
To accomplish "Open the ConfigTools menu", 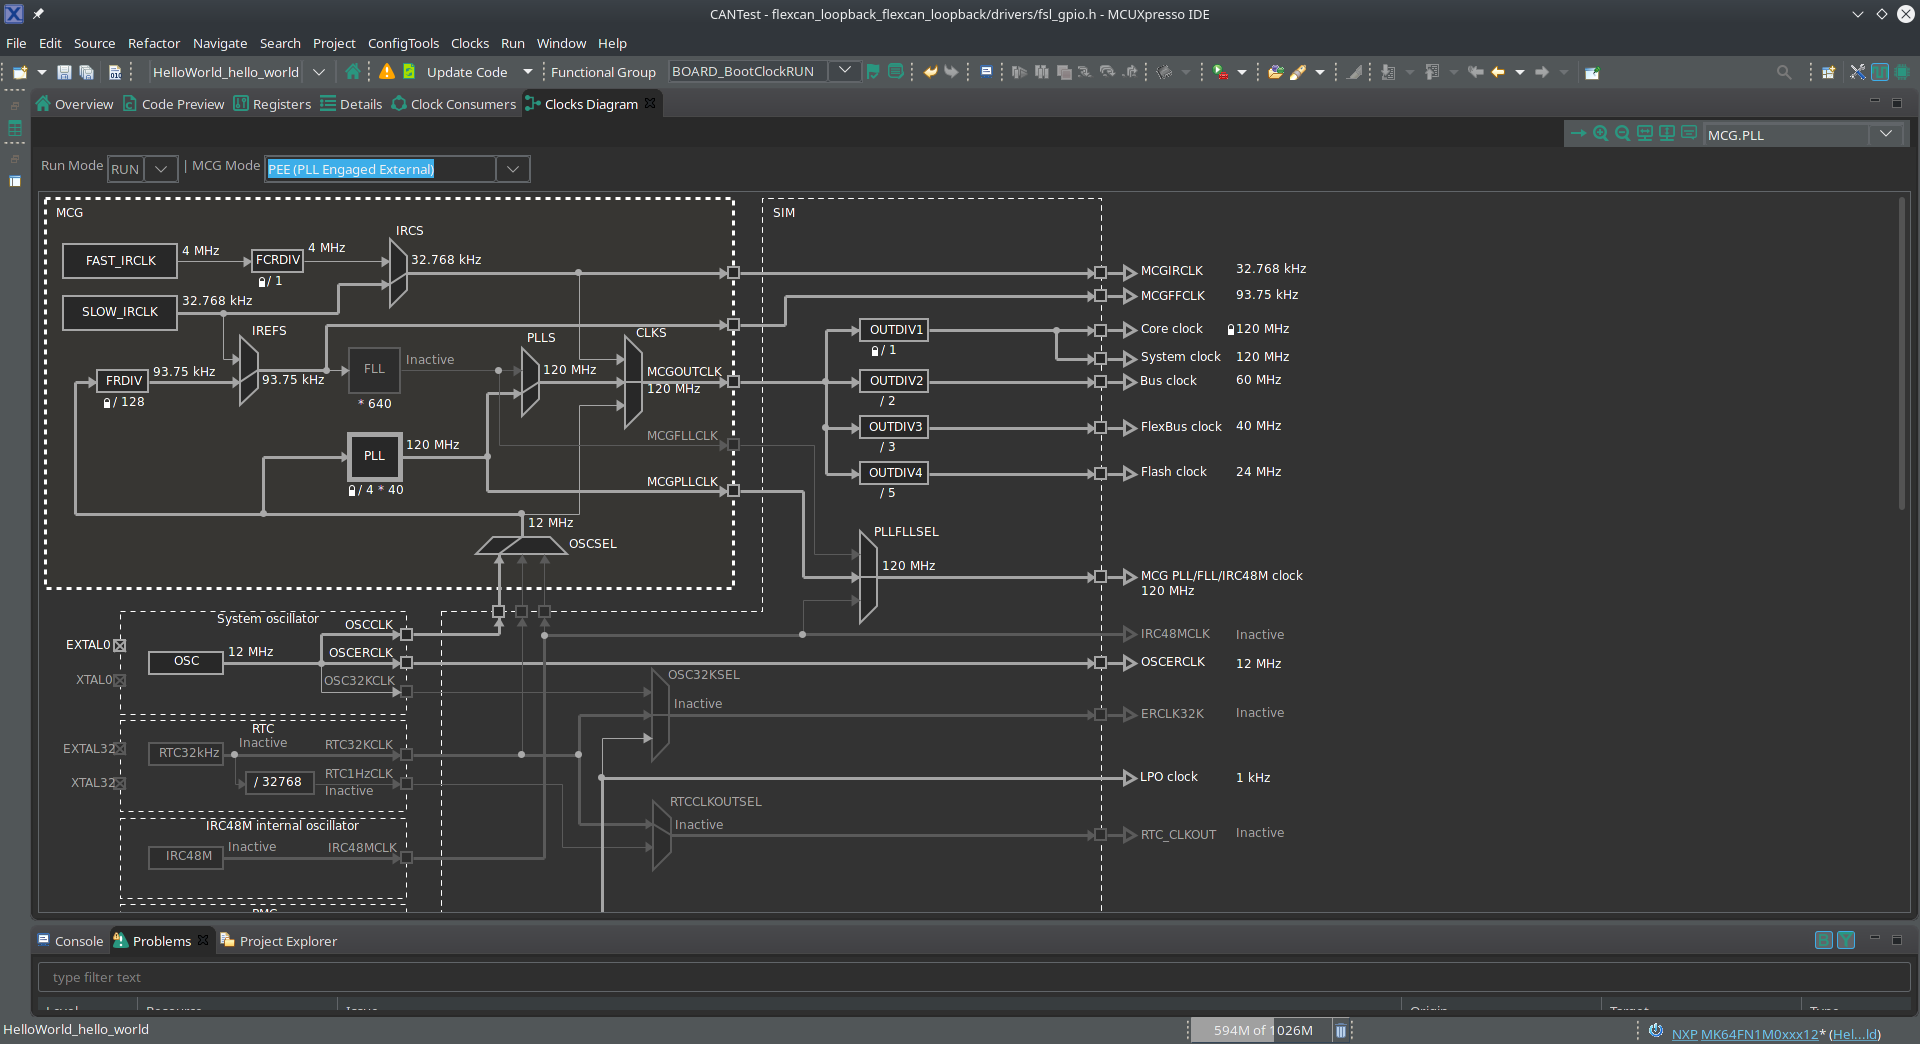I will (x=403, y=43).
